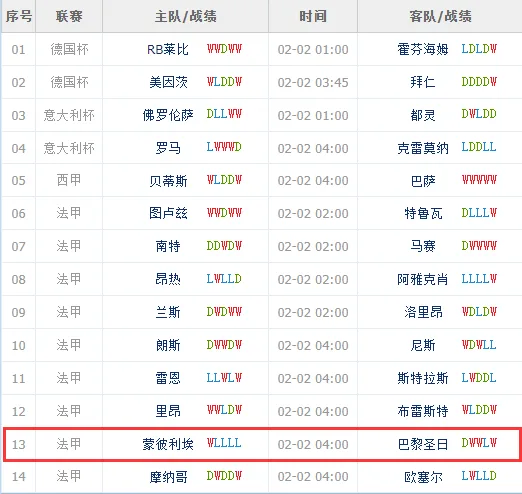Click 意大利杯 league in row 03
522x494 pixels.
point(69,115)
